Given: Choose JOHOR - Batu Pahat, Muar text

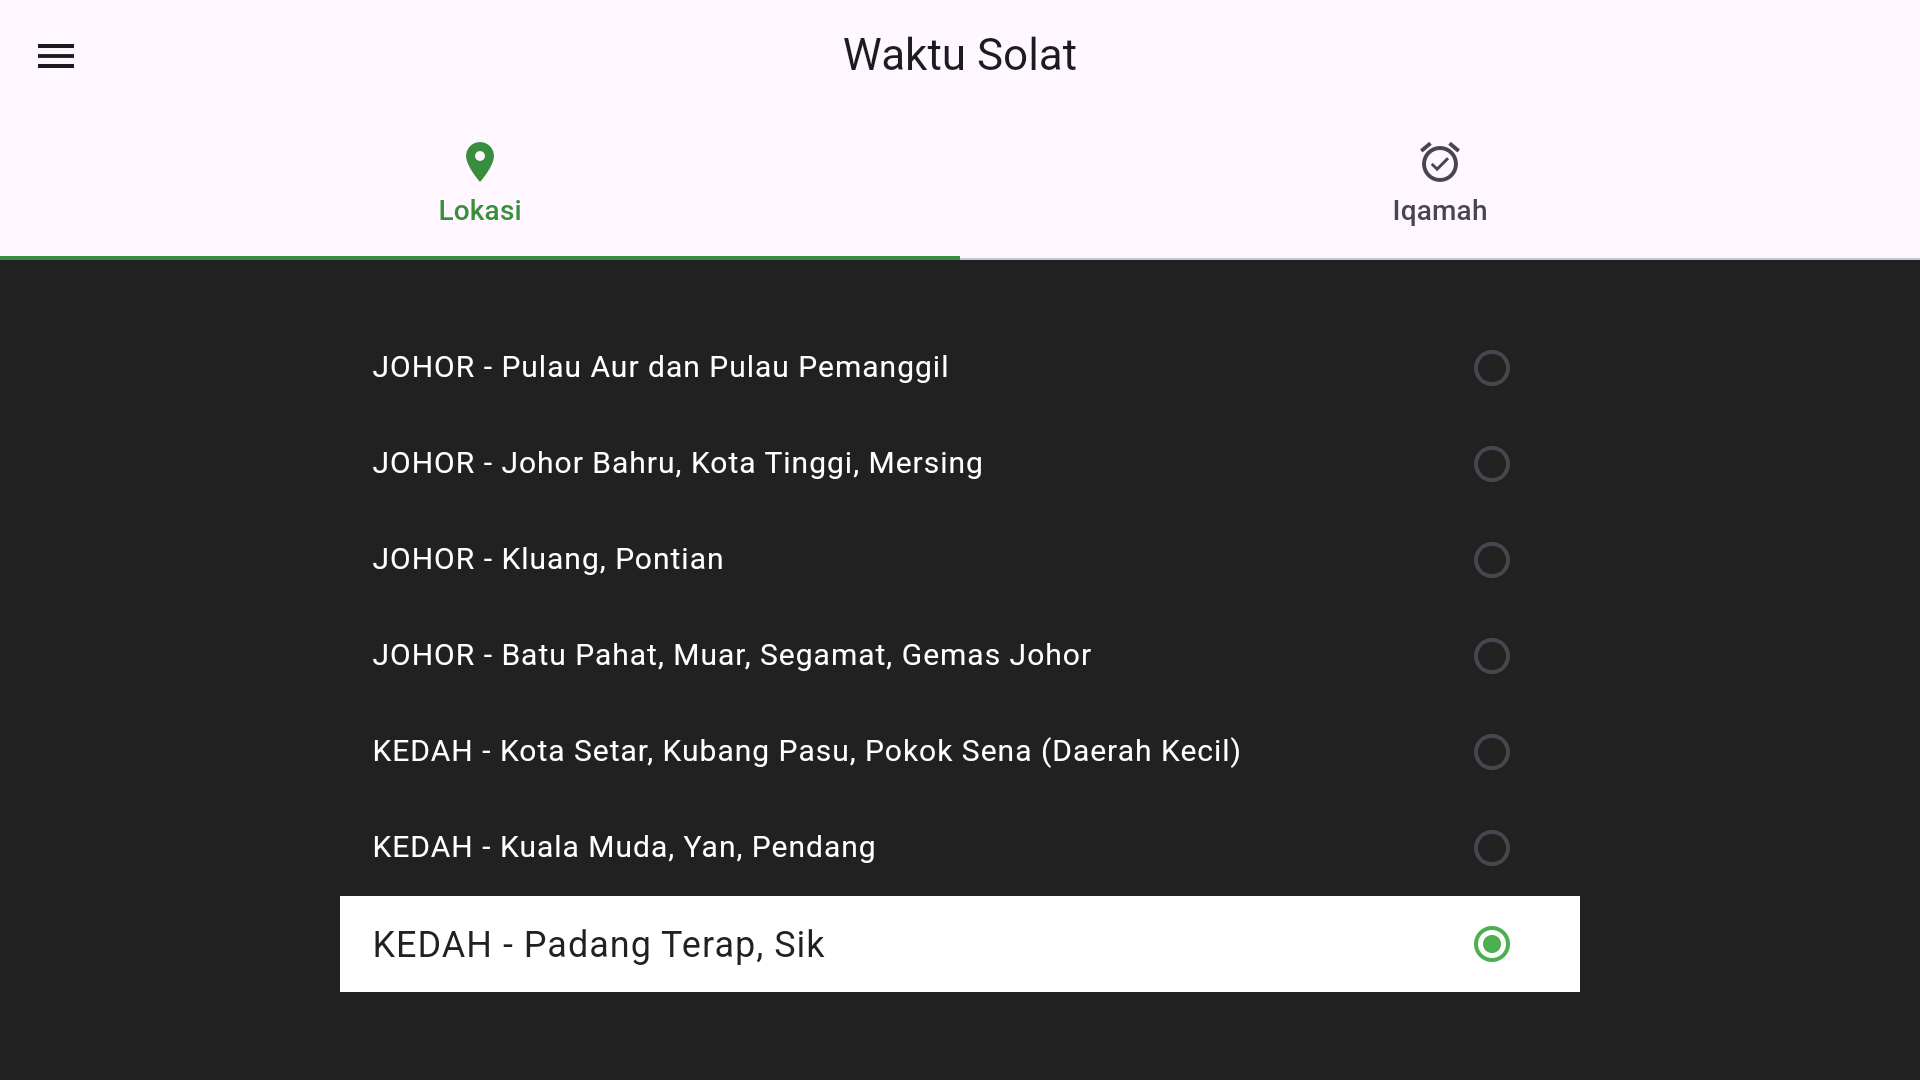Looking at the screenshot, I should tap(731, 655).
